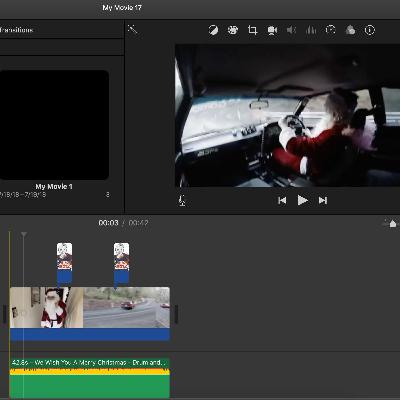Image resolution: width=400 pixels, height=400 pixels.
Task: Open the color balance adjustment
Action: [213, 30]
